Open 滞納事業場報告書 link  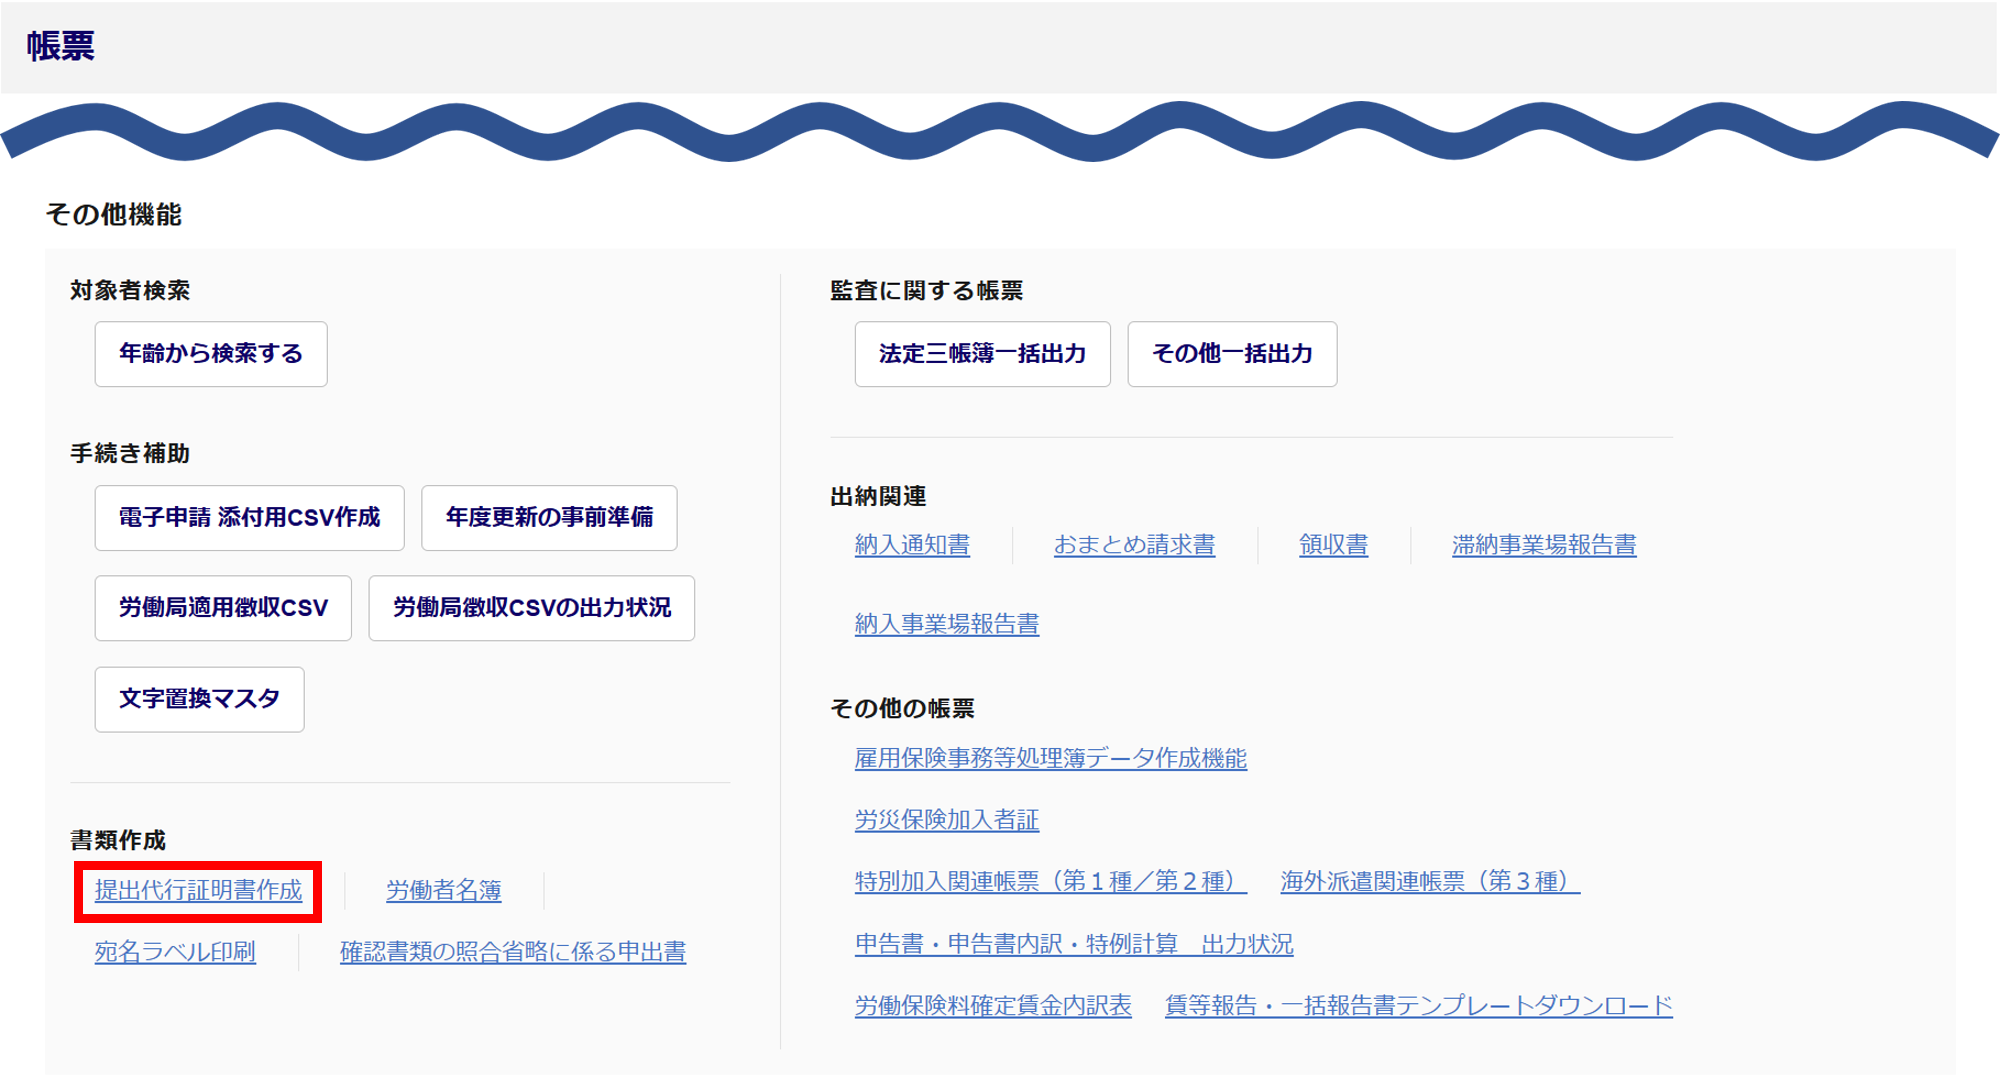(x=1544, y=545)
